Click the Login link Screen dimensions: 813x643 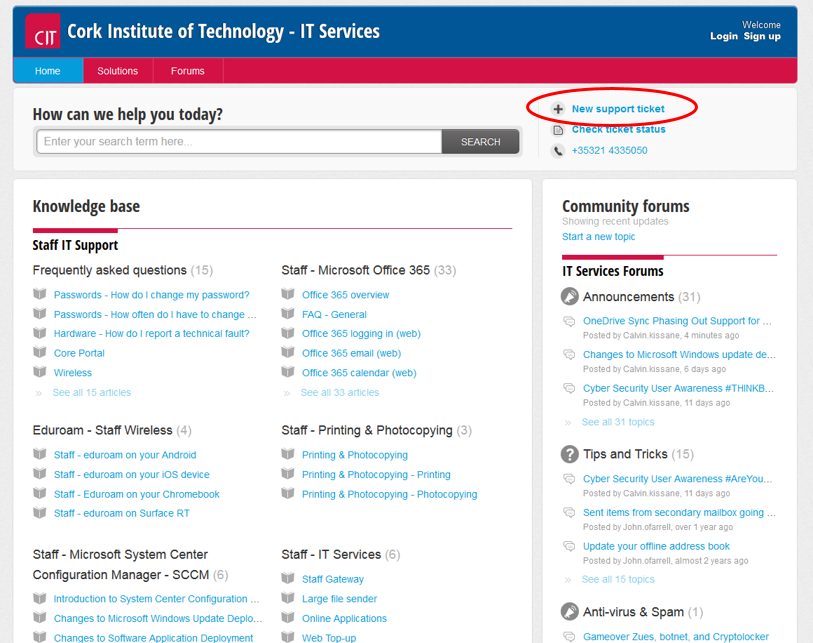[x=724, y=36]
